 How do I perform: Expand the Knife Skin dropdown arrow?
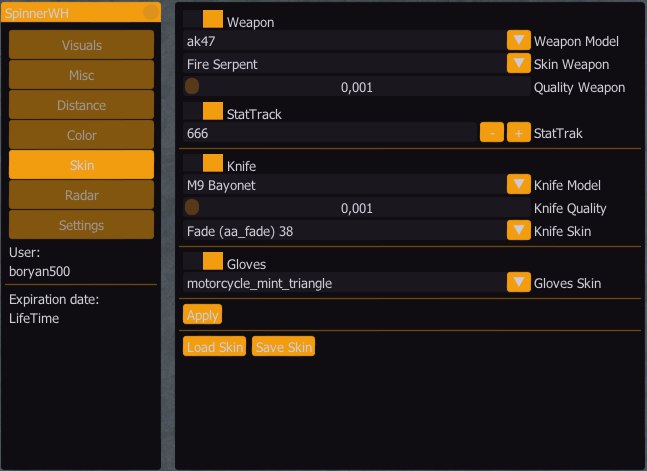[x=519, y=231]
